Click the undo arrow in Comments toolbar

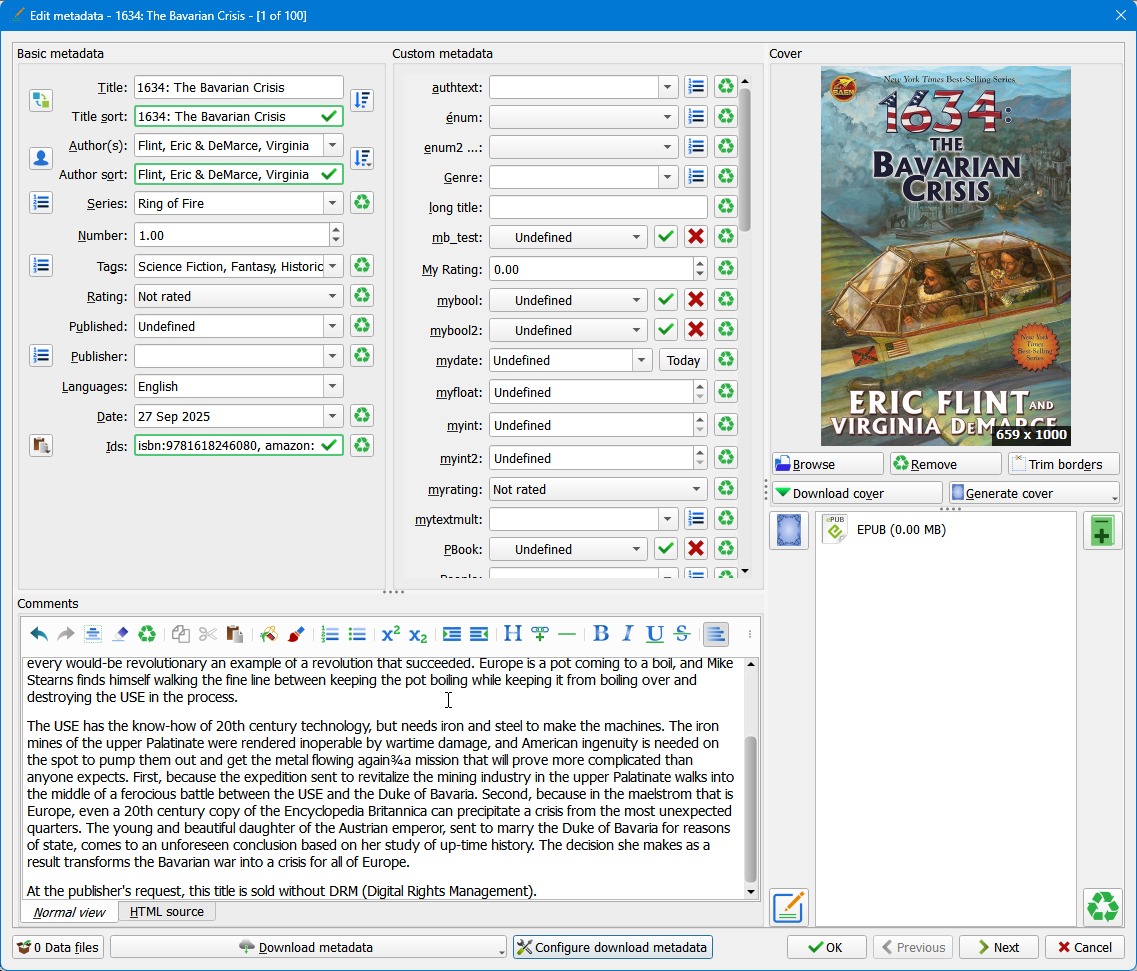point(39,634)
